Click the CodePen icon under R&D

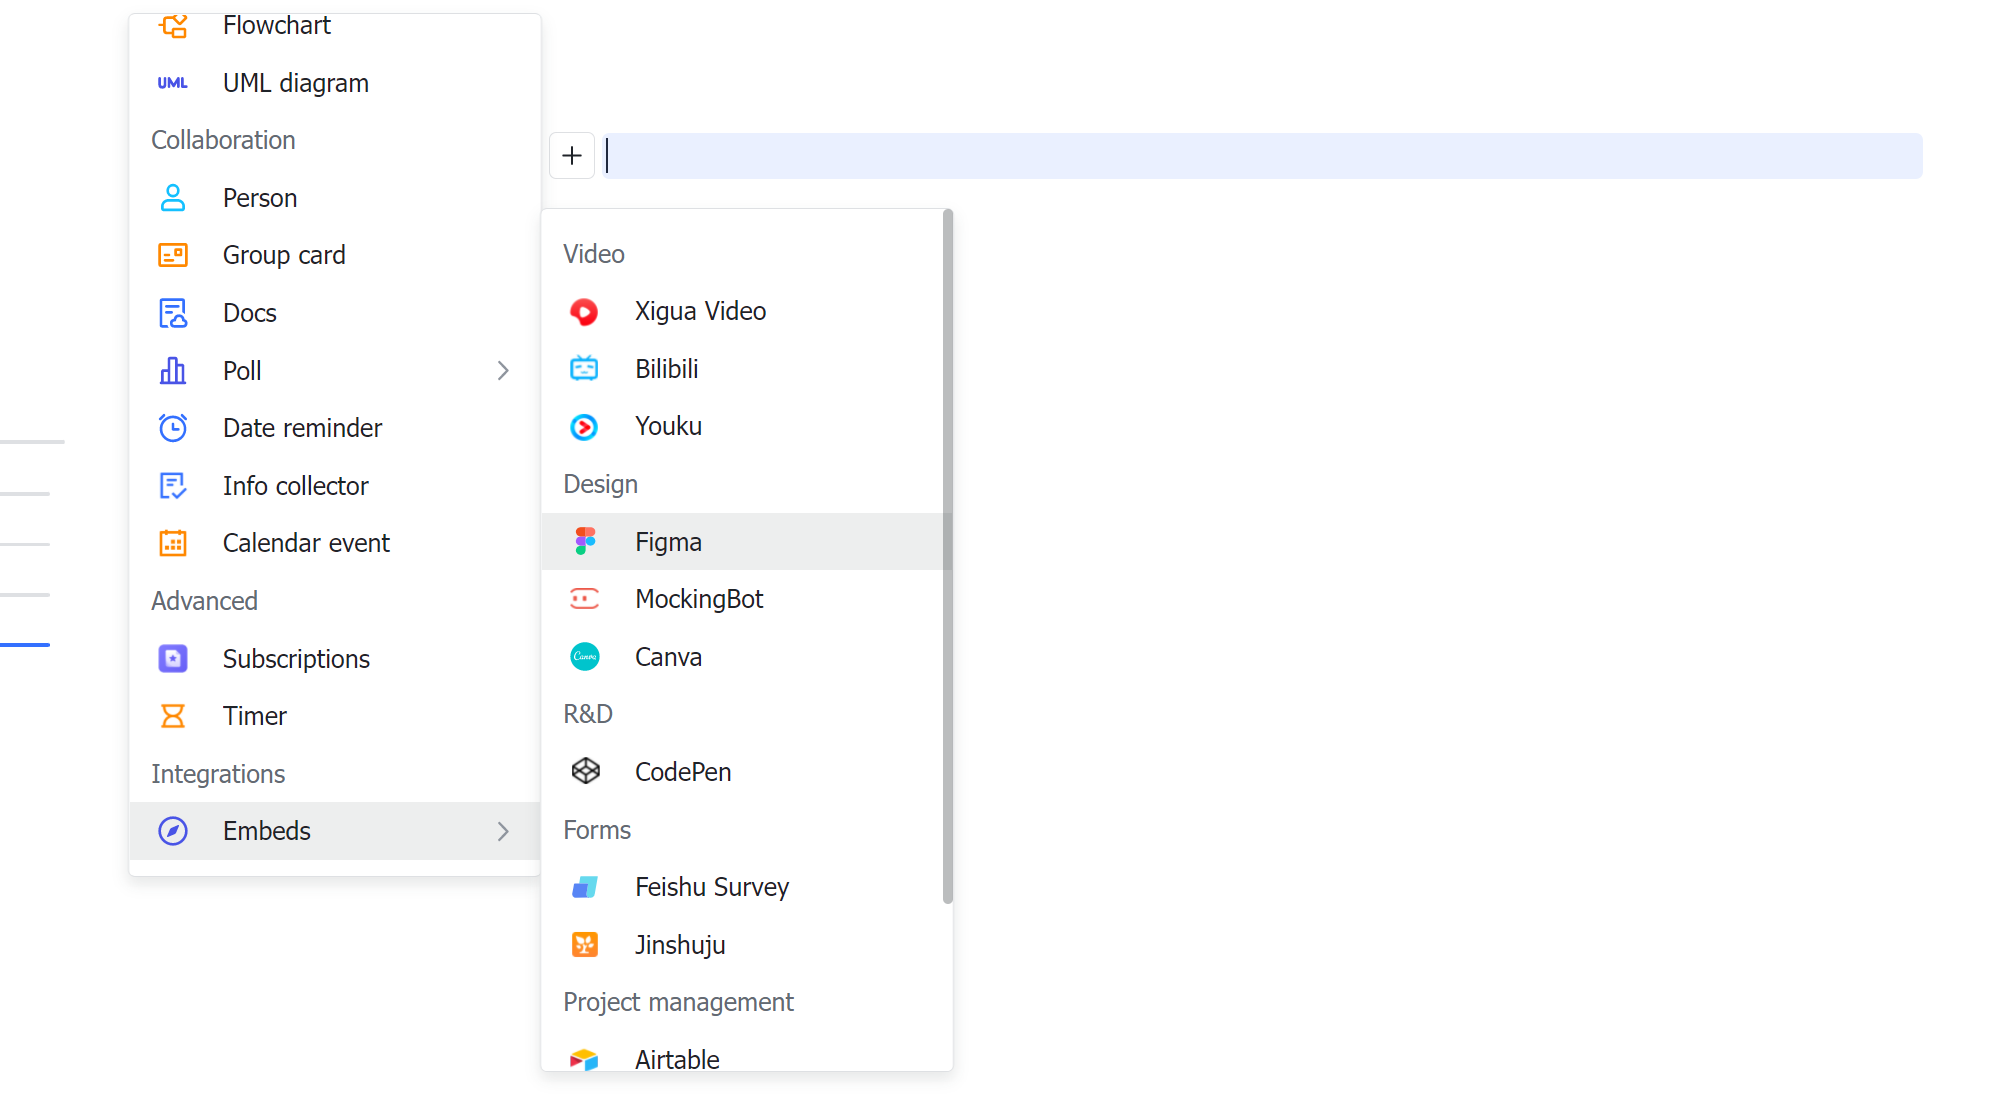(x=585, y=771)
